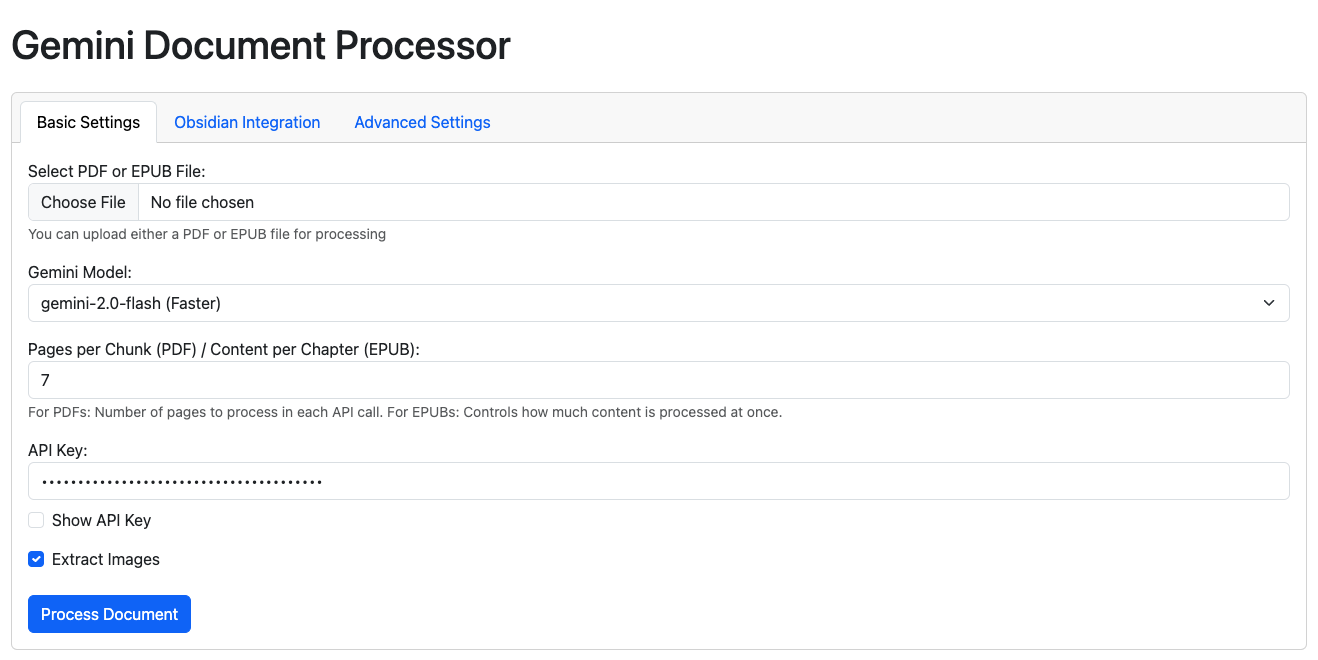This screenshot has height=660, width=1318.
Task: Click the Pages per Chunk label text
Action: click(x=224, y=349)
